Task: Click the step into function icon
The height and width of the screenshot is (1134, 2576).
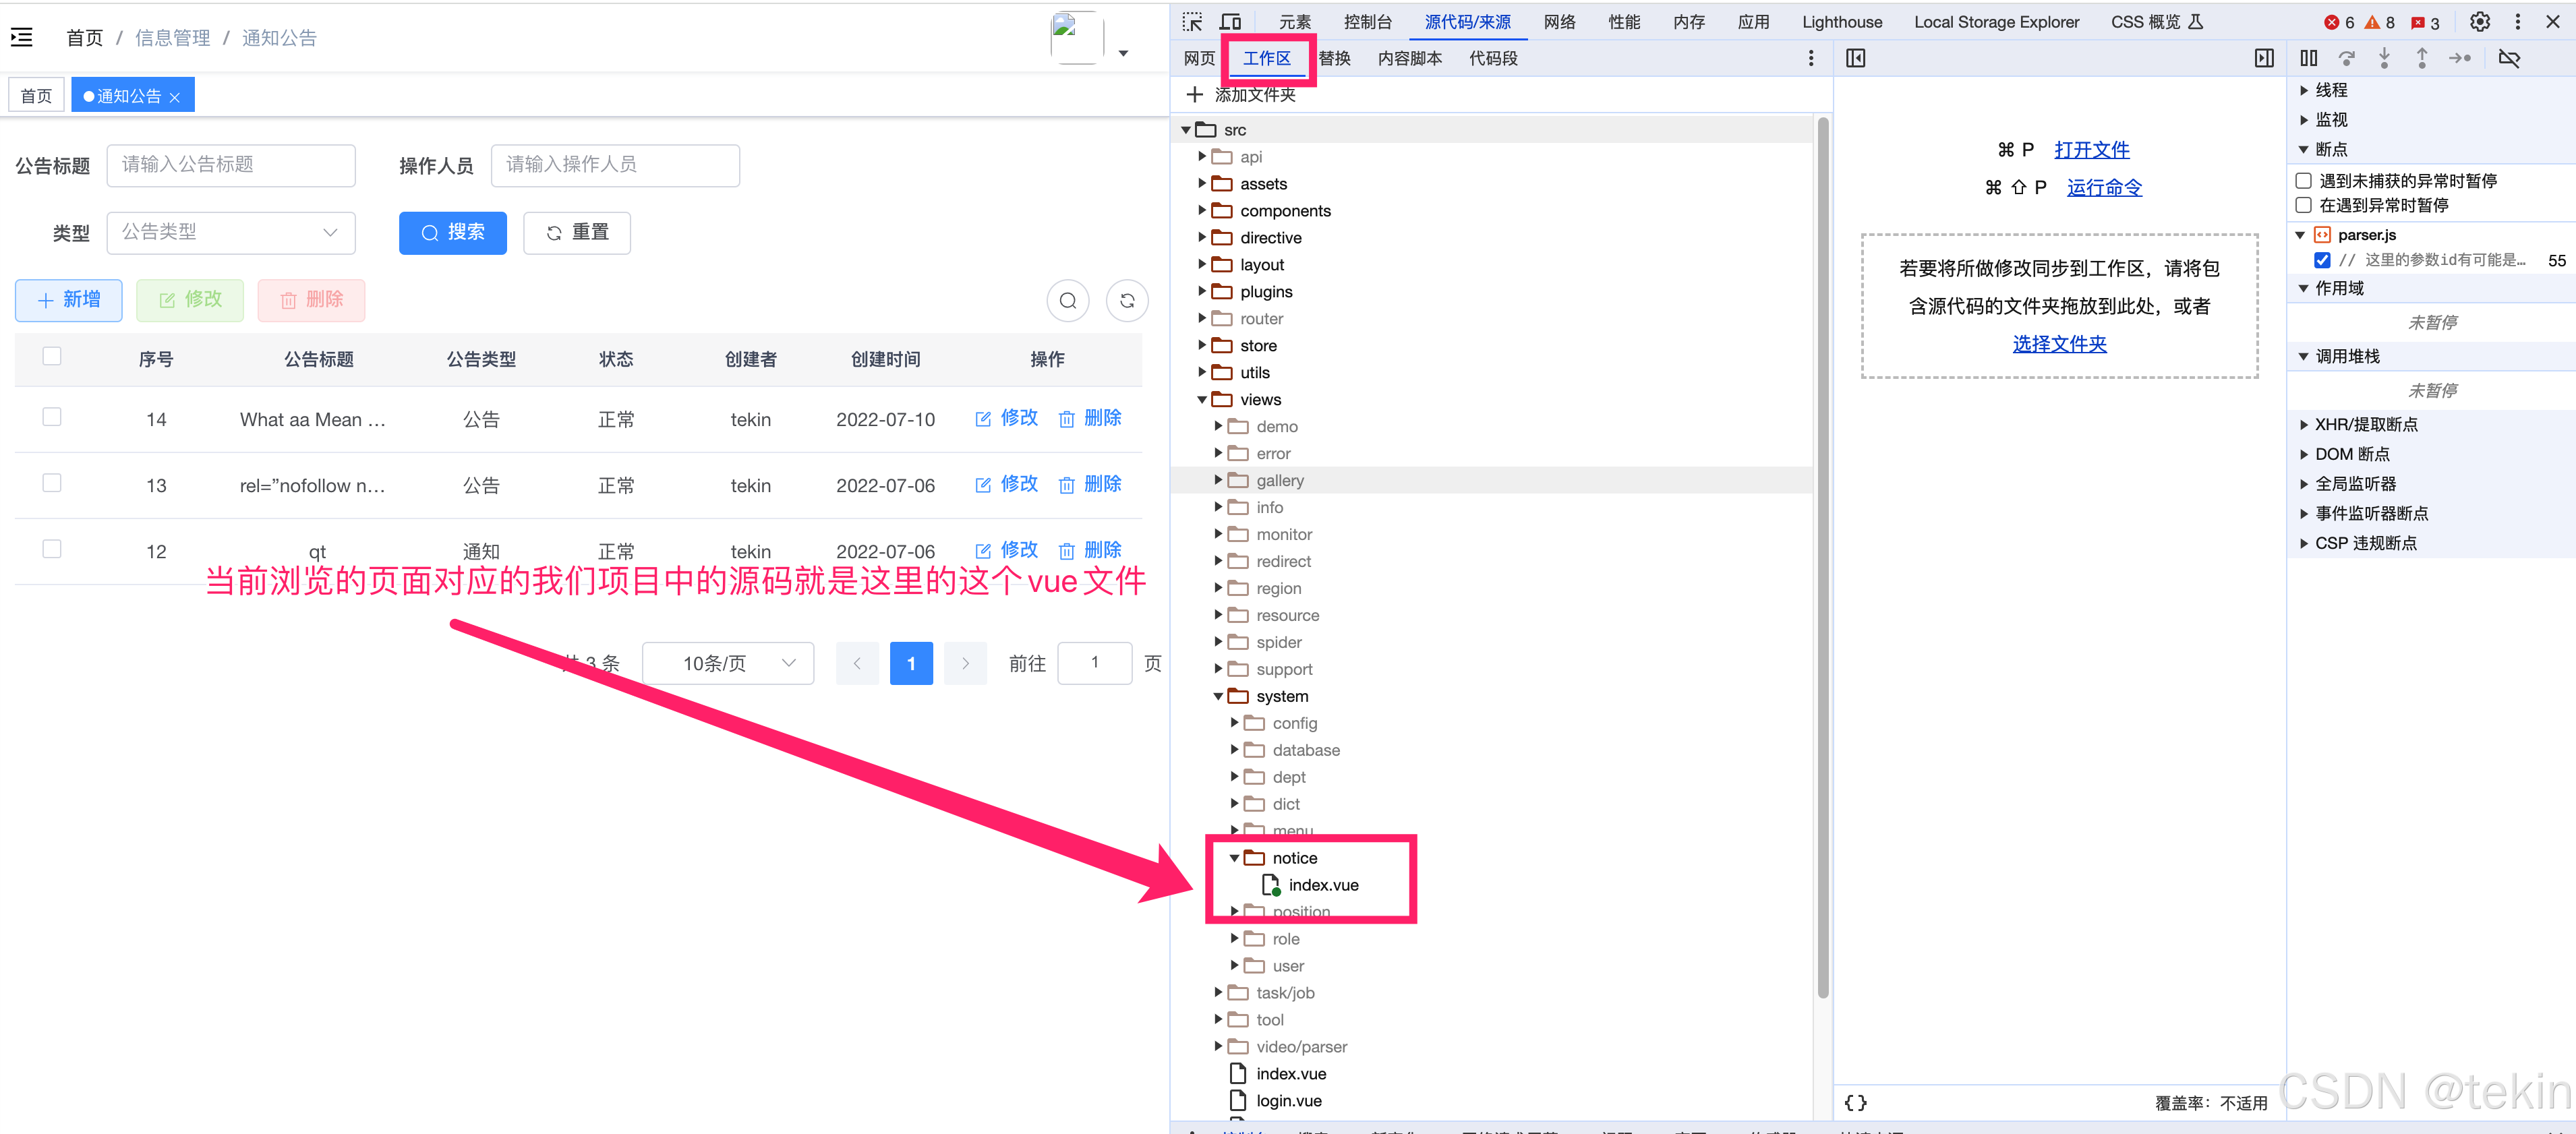Action: point(2384,58)
